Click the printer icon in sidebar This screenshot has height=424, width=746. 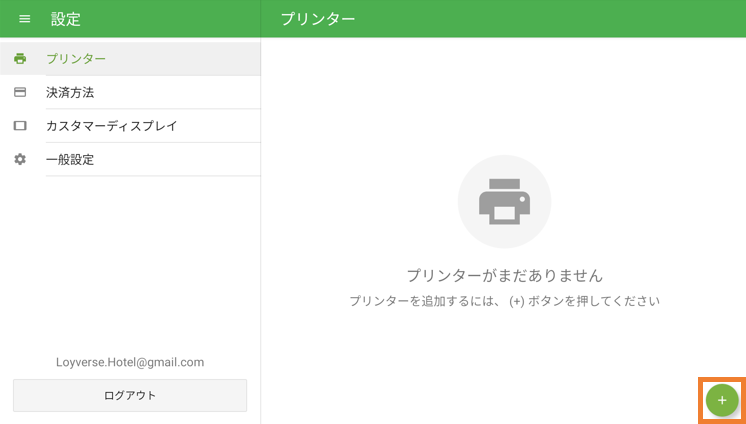point(20,59)
